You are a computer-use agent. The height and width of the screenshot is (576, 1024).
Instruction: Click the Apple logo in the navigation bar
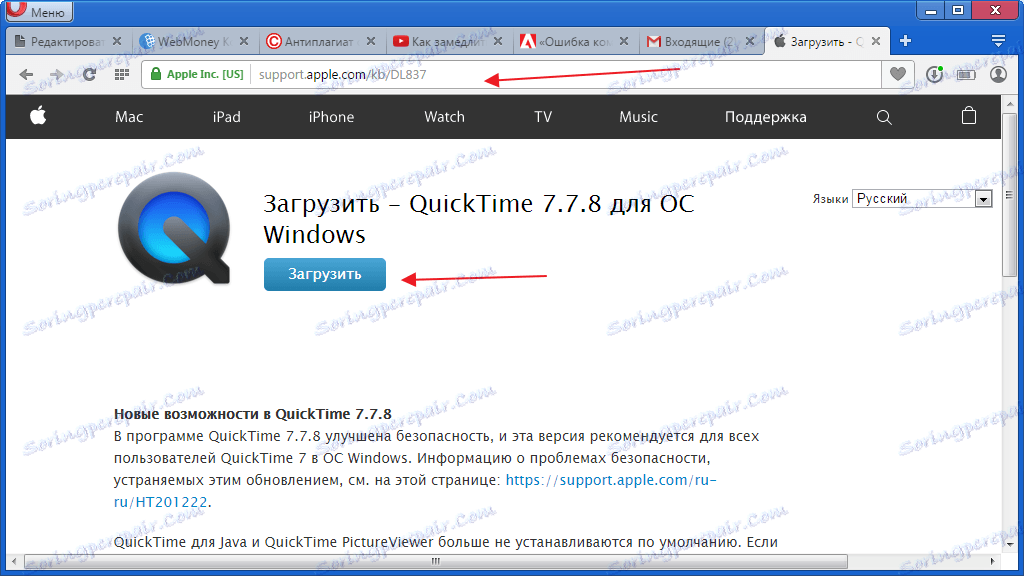tap(38, 116)
